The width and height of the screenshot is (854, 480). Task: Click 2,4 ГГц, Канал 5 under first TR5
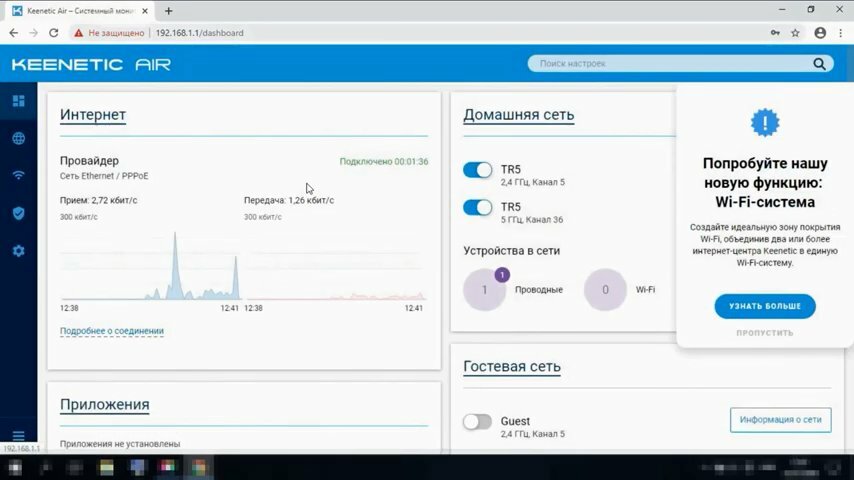tap(533, 183)
